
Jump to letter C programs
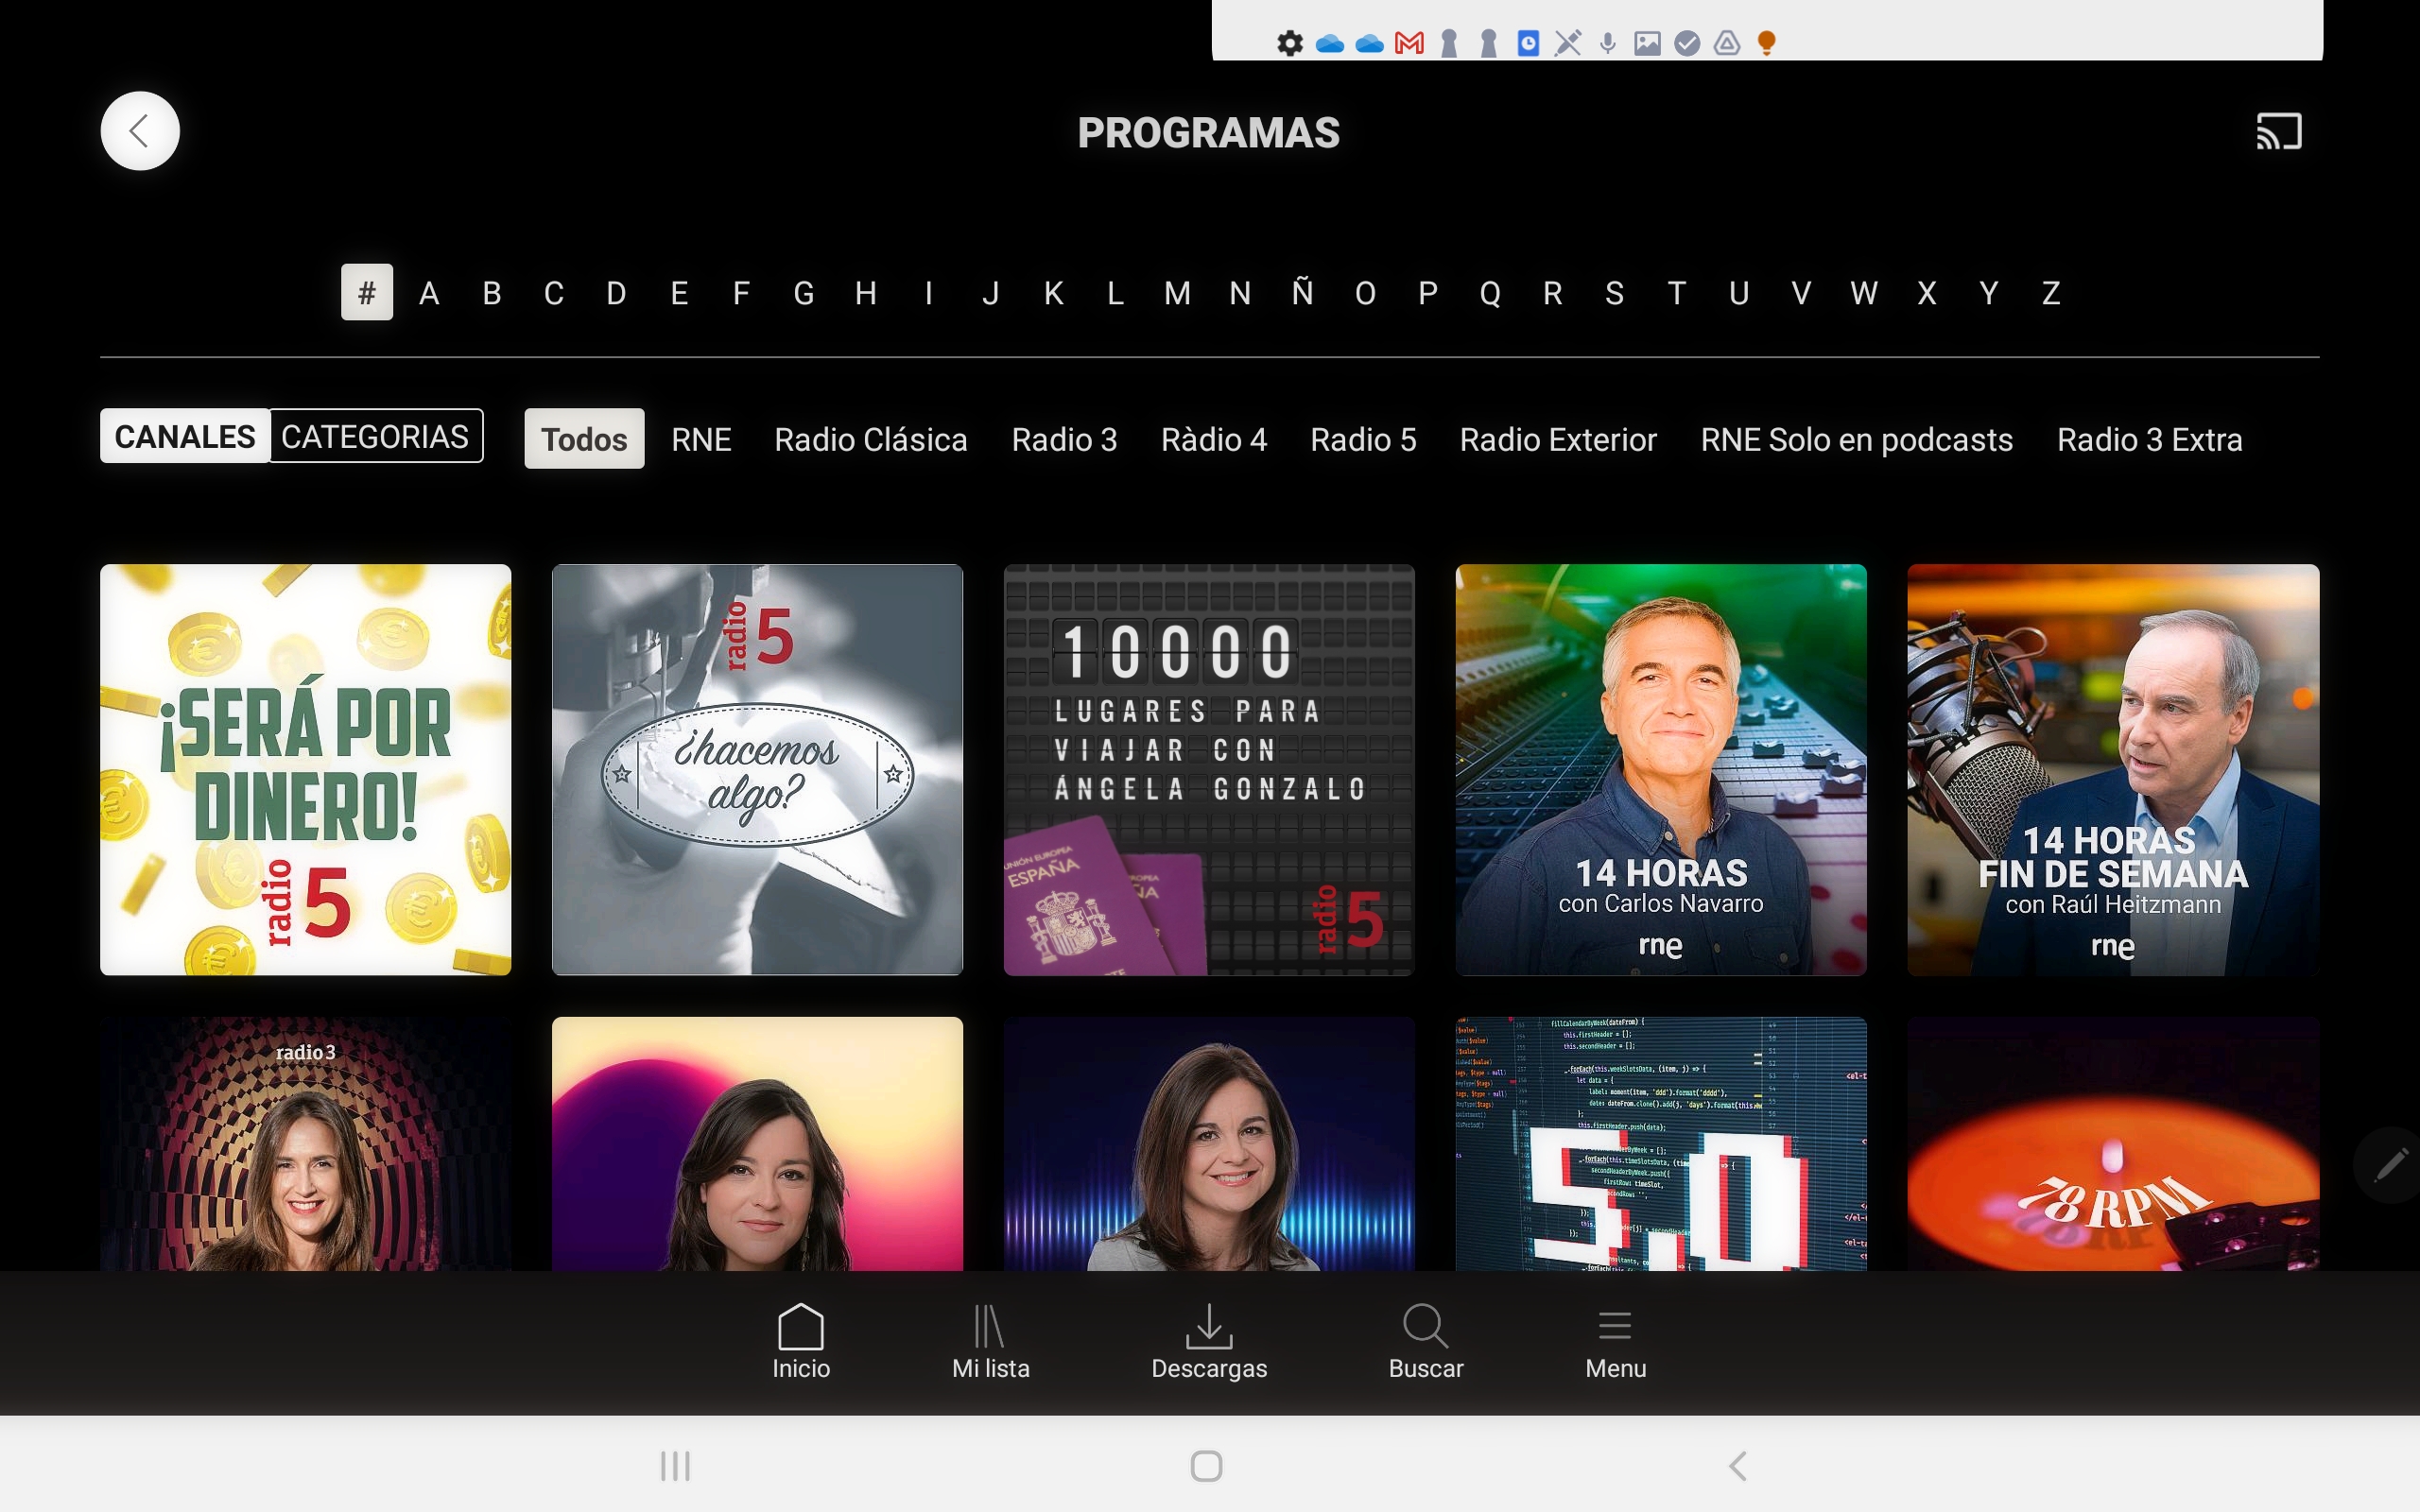point(554,293)
